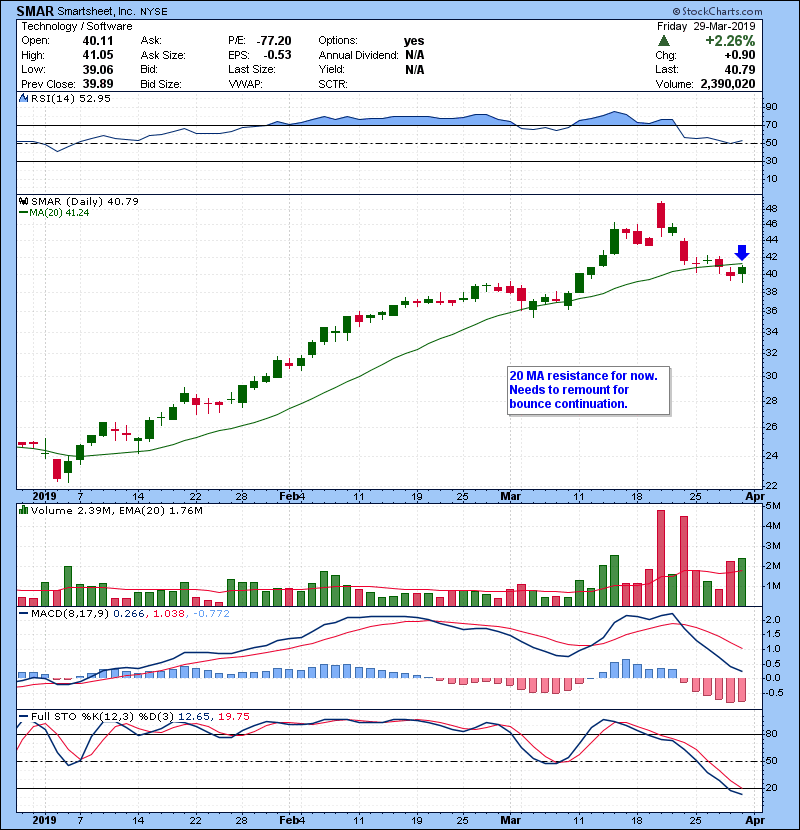Viewport: 800px width, 830px height.
Task: Click the Last value 40.79 in the header
Action: click(x=740, y=69)
